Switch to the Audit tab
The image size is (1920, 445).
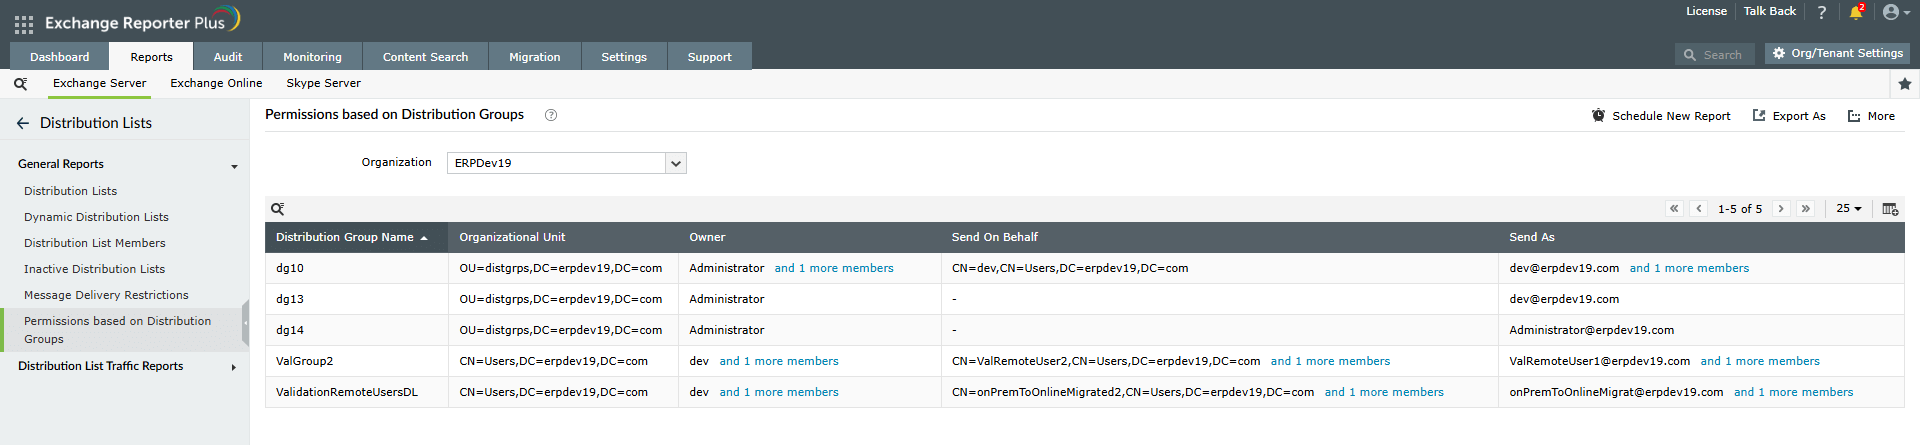pos(227,57)
